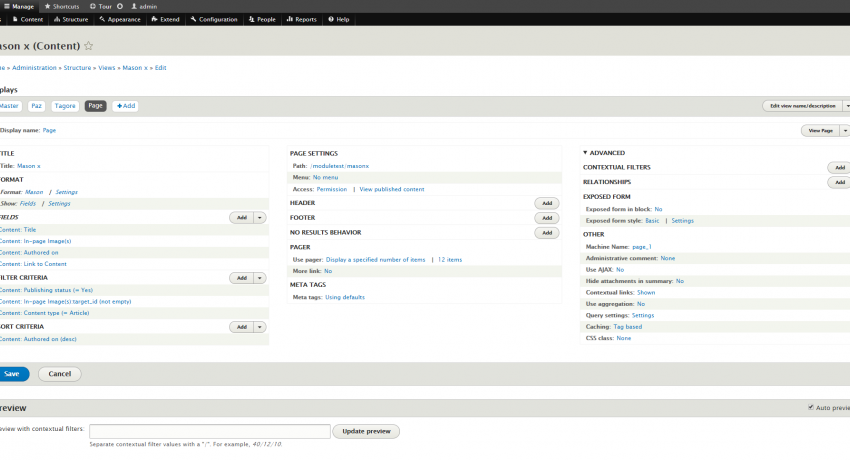Open the Appearance admin menu
Viewport: 850px width, 460px height.
click(x=120, y=20)
